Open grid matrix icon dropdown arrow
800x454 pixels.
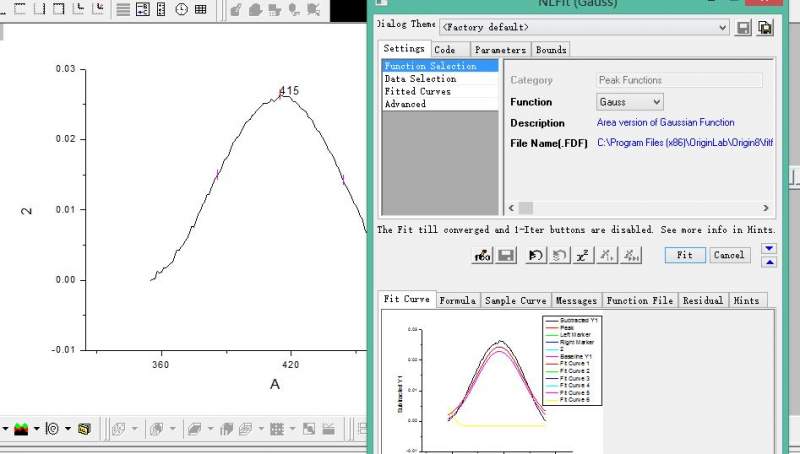[292, 429]
